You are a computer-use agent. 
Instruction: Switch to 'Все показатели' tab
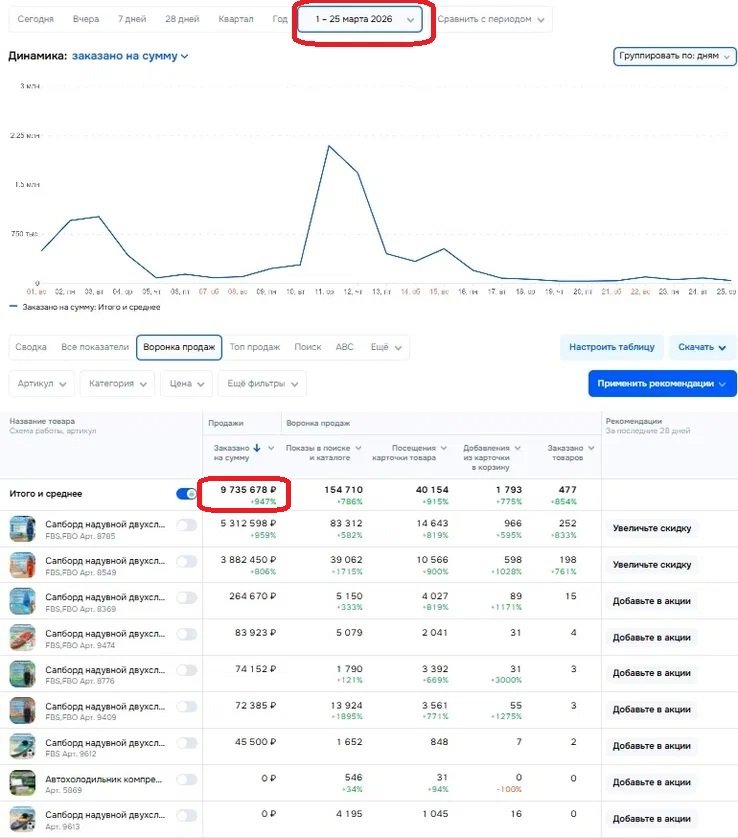coord(95,347)
